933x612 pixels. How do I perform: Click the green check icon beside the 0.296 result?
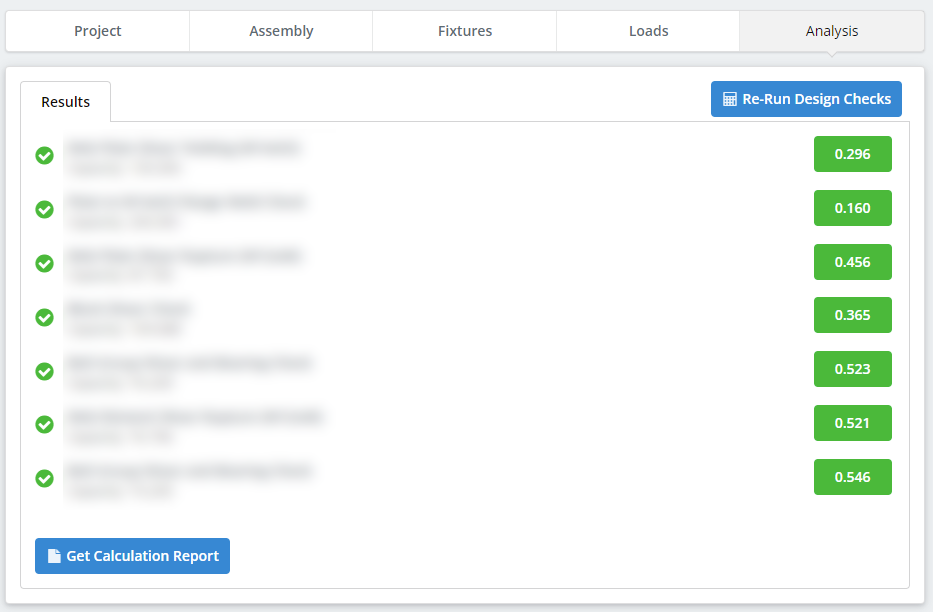click(x=44, y=155)
